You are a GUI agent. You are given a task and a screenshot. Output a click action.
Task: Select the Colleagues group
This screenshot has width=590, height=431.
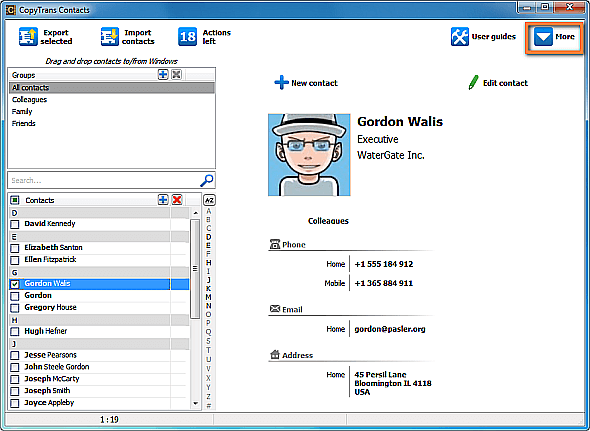pos(111,100)
